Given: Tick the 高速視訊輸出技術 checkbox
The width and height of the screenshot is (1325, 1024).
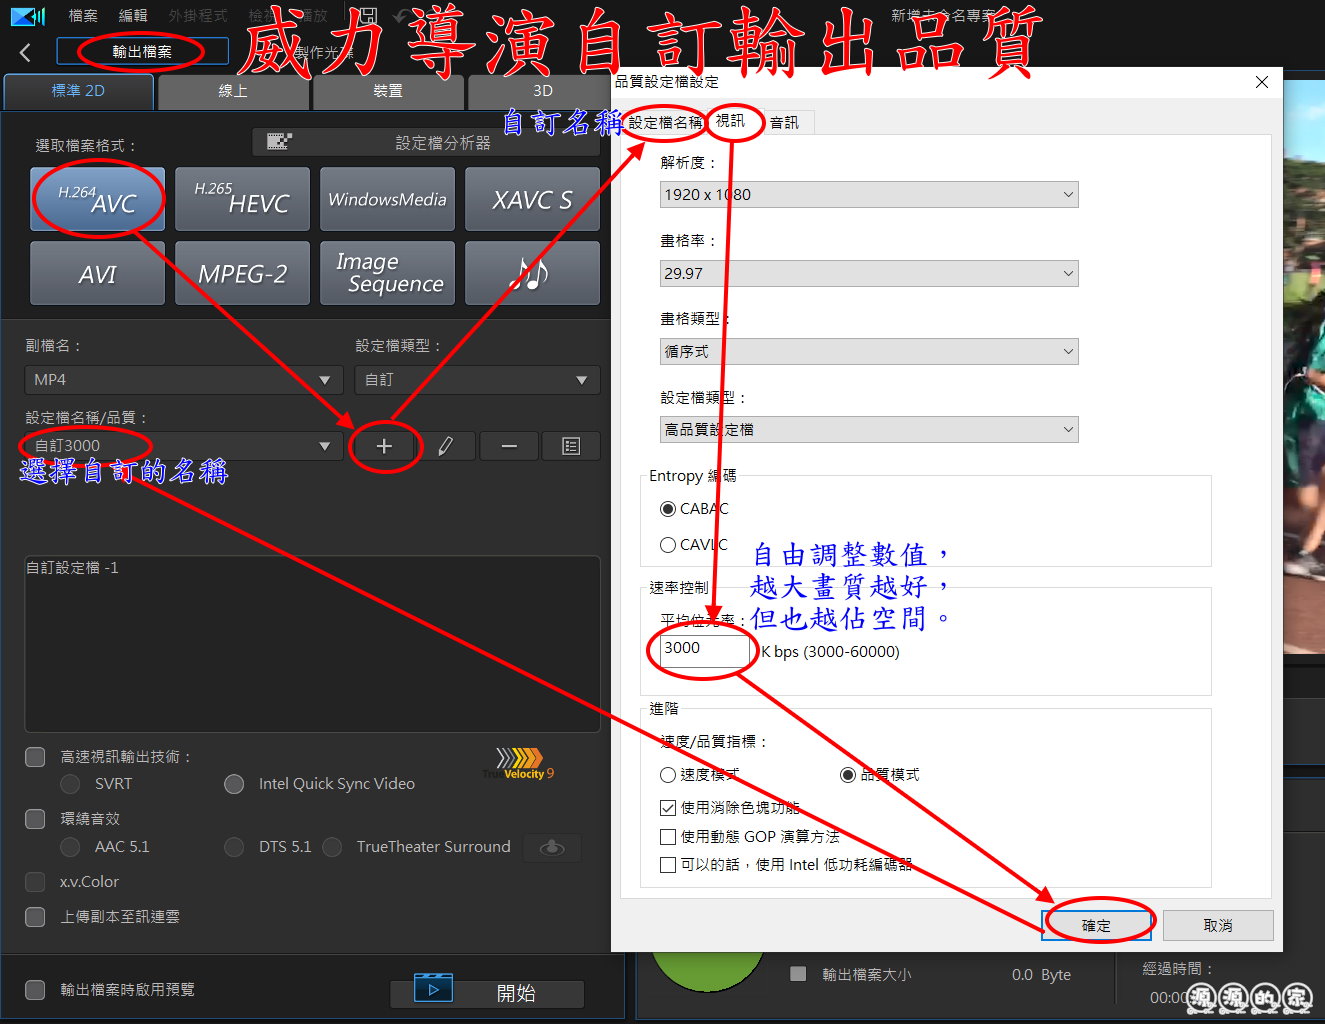Looking at the screenshot, I should click(35, 757).
